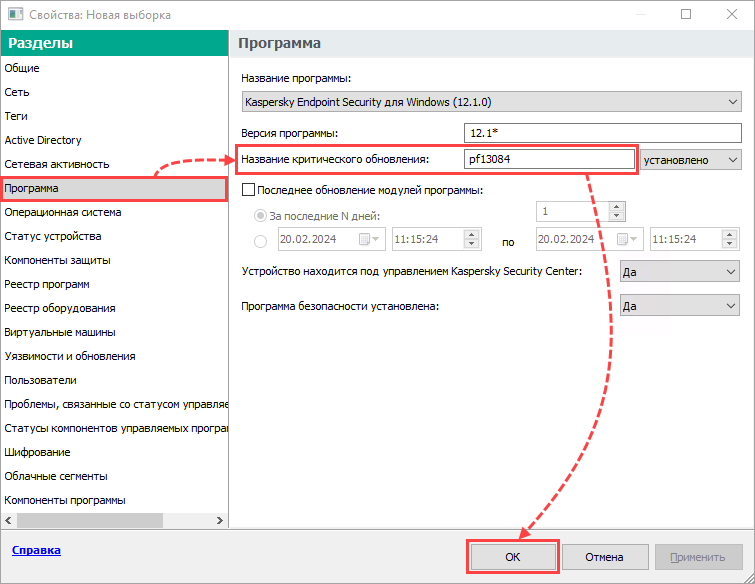The image size is (755, 584).
Task: Click the critical update name field
Action: 549,159
